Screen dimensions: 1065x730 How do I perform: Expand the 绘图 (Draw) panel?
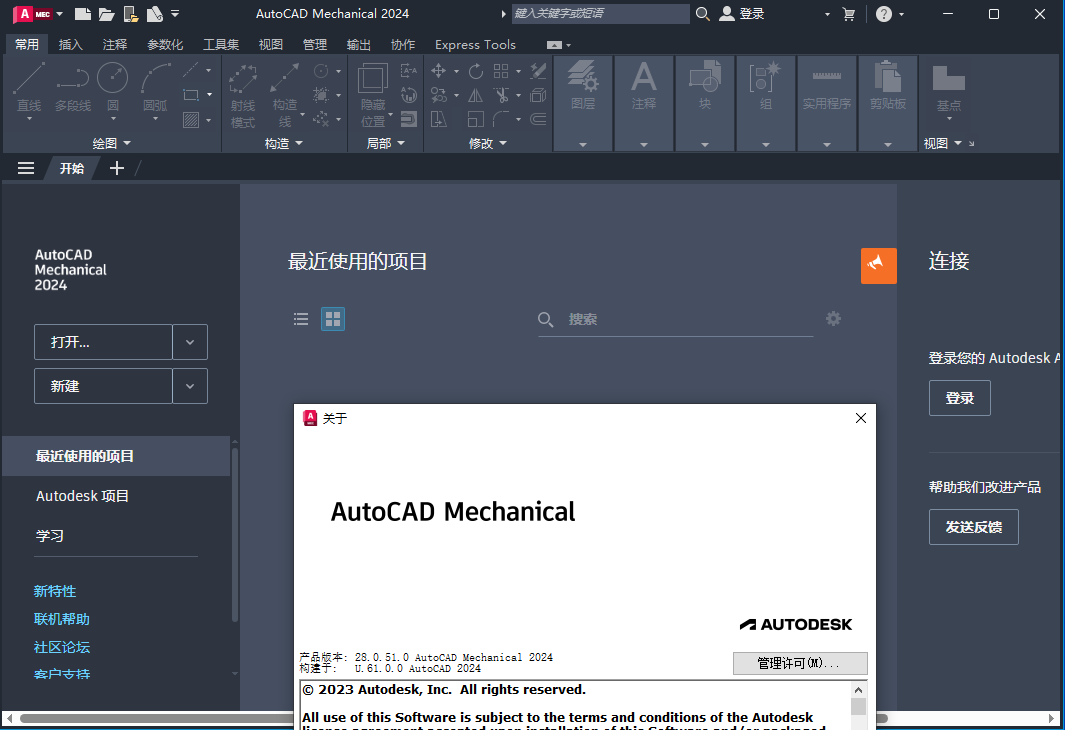click(111, 143)
